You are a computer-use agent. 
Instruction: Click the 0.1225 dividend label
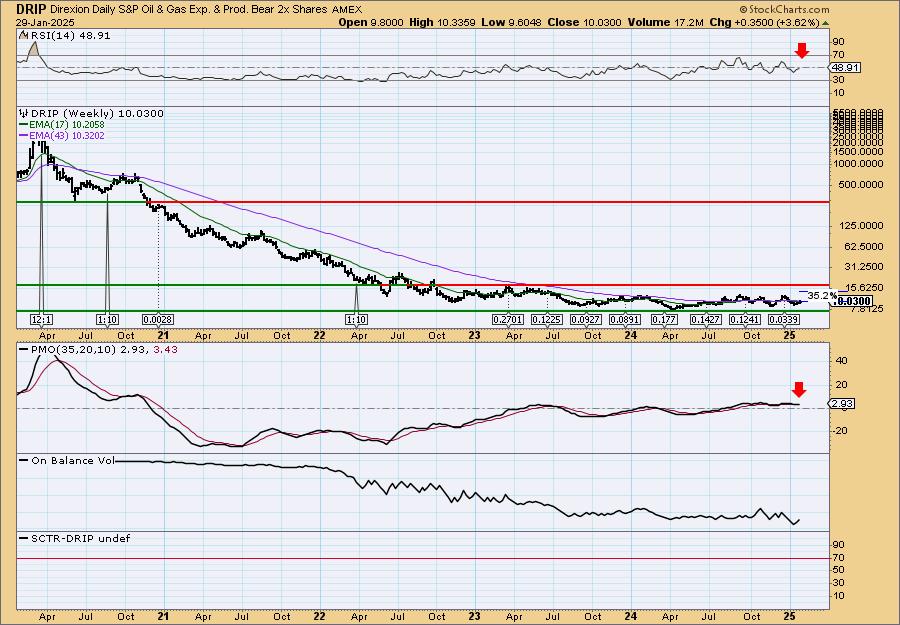coord(546,320)
